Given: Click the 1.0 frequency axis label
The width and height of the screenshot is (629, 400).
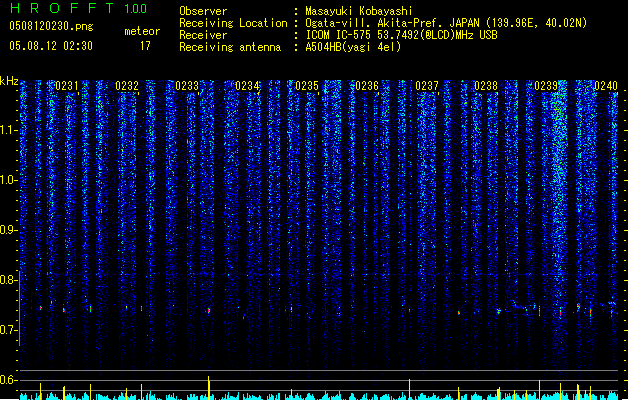Looking at the screenshot, I should coord(8,180).
